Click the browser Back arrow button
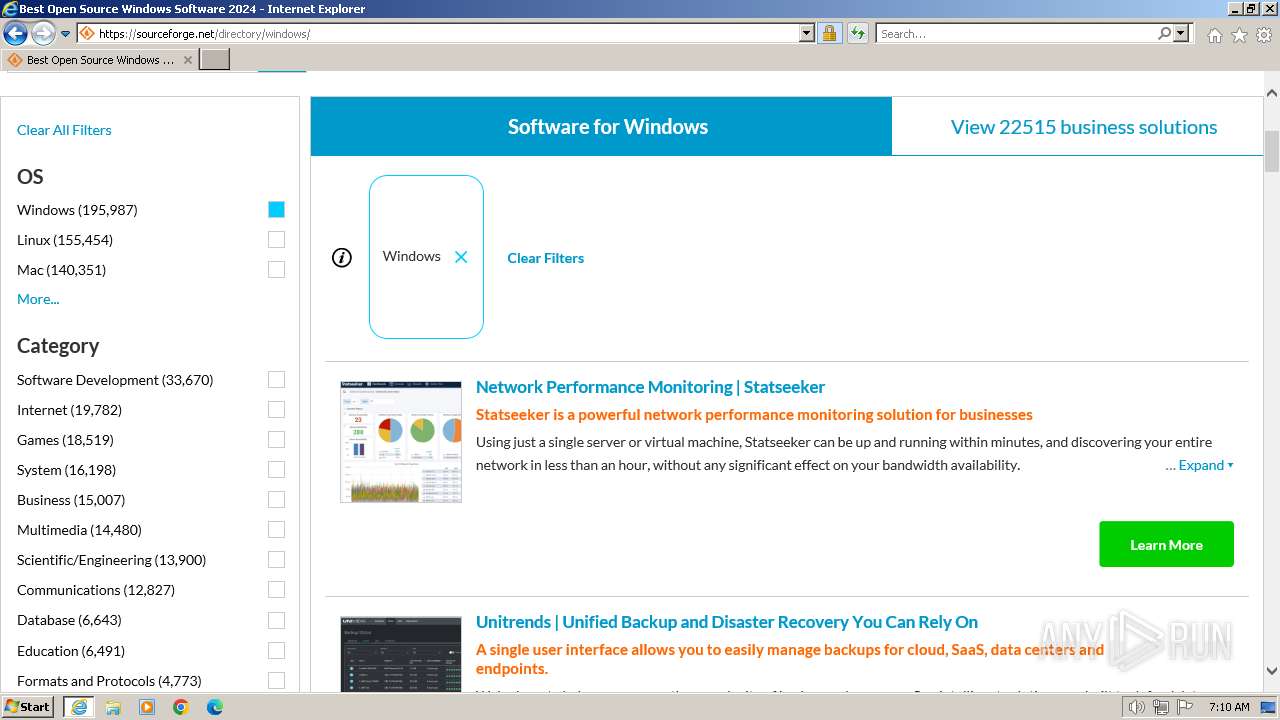This screenshot has width=1280, height=720. click(x=16, y=34)
